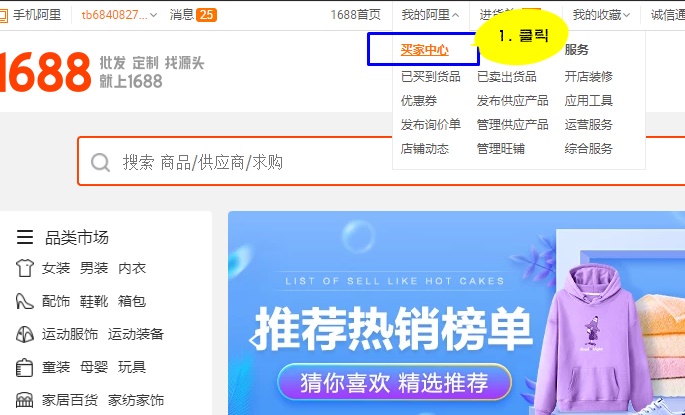Collapse the 我的阿里 dropdown menu

click(430, 15)
